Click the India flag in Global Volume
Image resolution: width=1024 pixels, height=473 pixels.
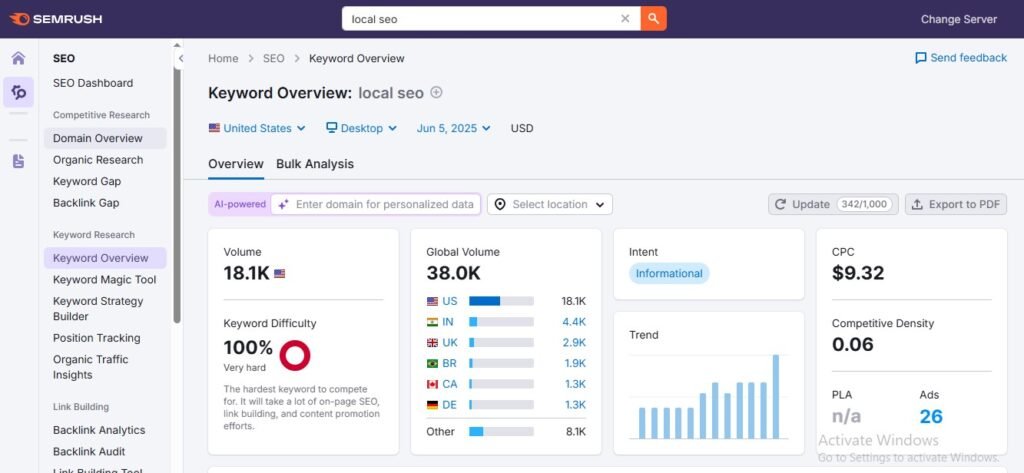pos(432,322)
